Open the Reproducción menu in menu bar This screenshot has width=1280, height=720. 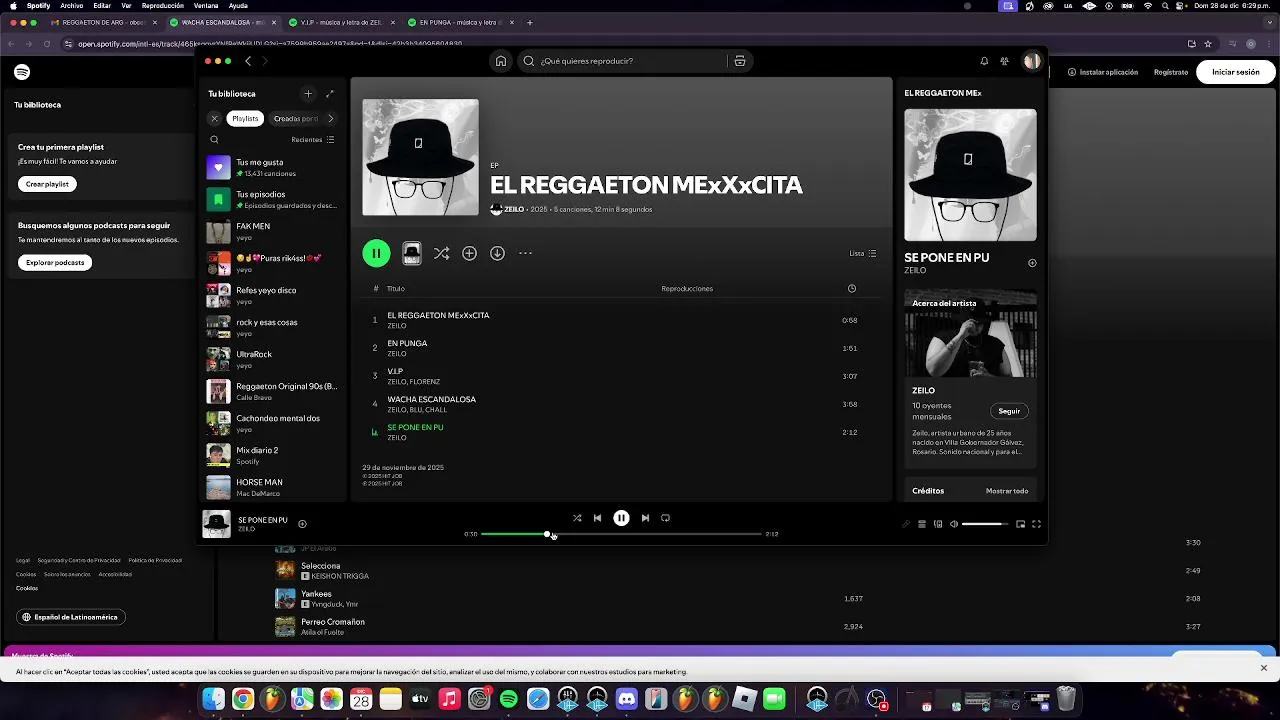click(x=163, y=6)
